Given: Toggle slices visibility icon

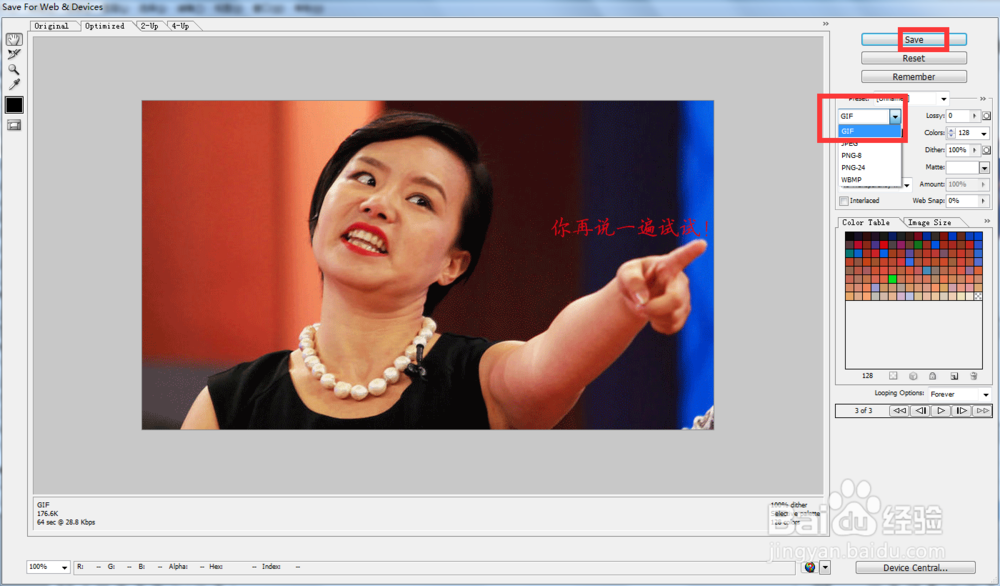Looking at the screenshot, I should [x=14, y=126].
